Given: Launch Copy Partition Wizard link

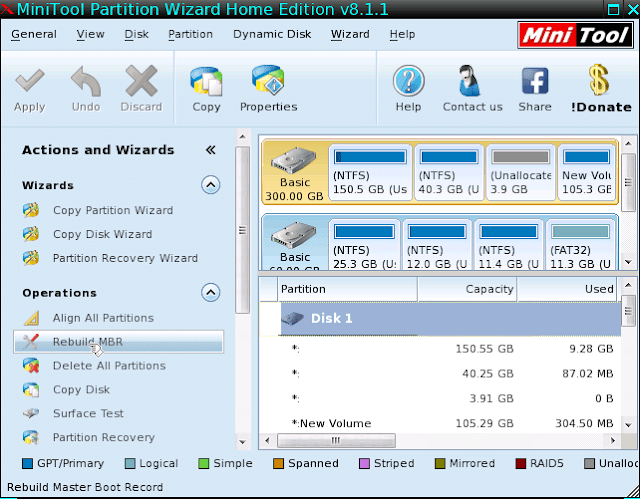Looking at the screenshot, I should pos(113,210).
